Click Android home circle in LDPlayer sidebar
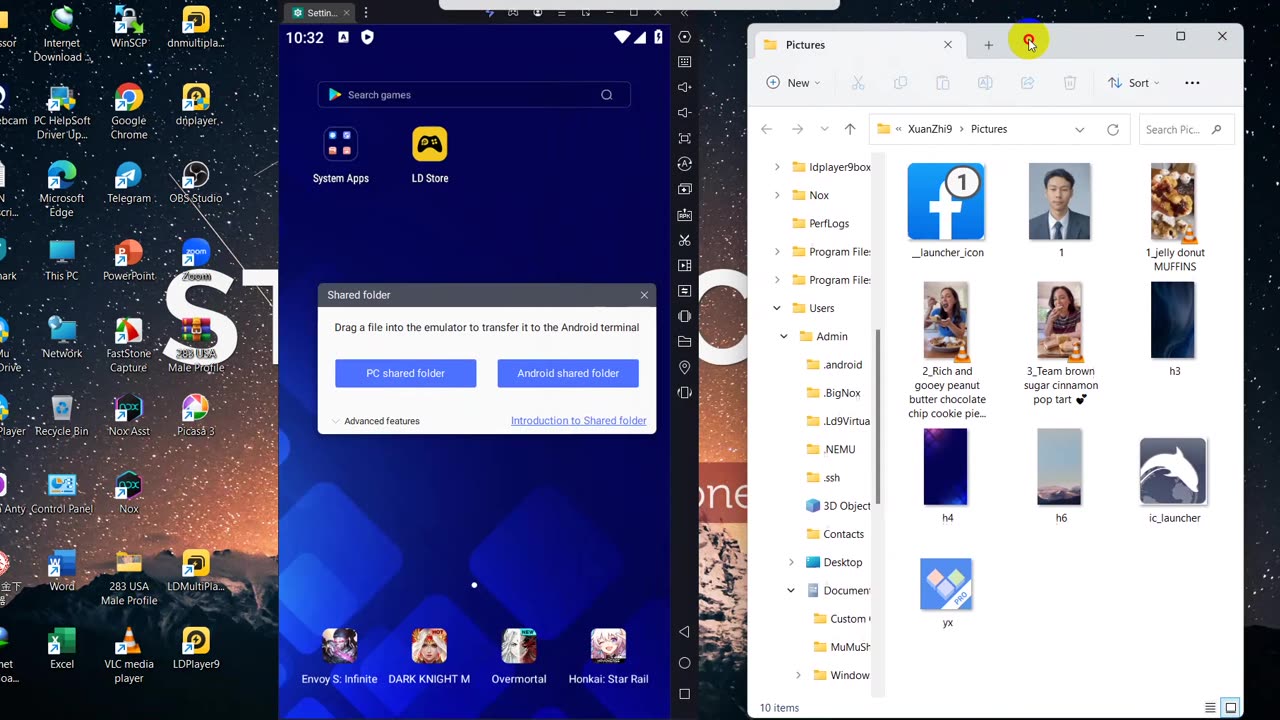 [x=685, y=663]
